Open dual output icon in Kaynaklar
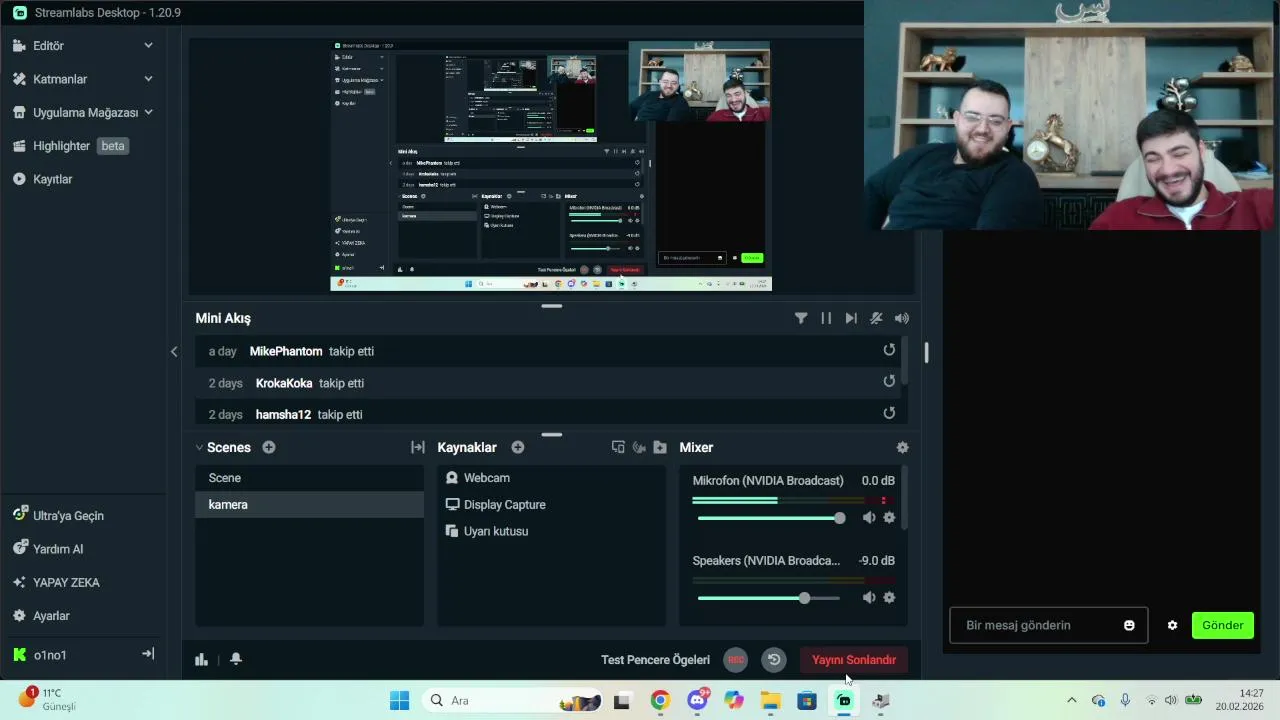Image resolution: width=1280 pixels, height=720 pixels. 618,447
